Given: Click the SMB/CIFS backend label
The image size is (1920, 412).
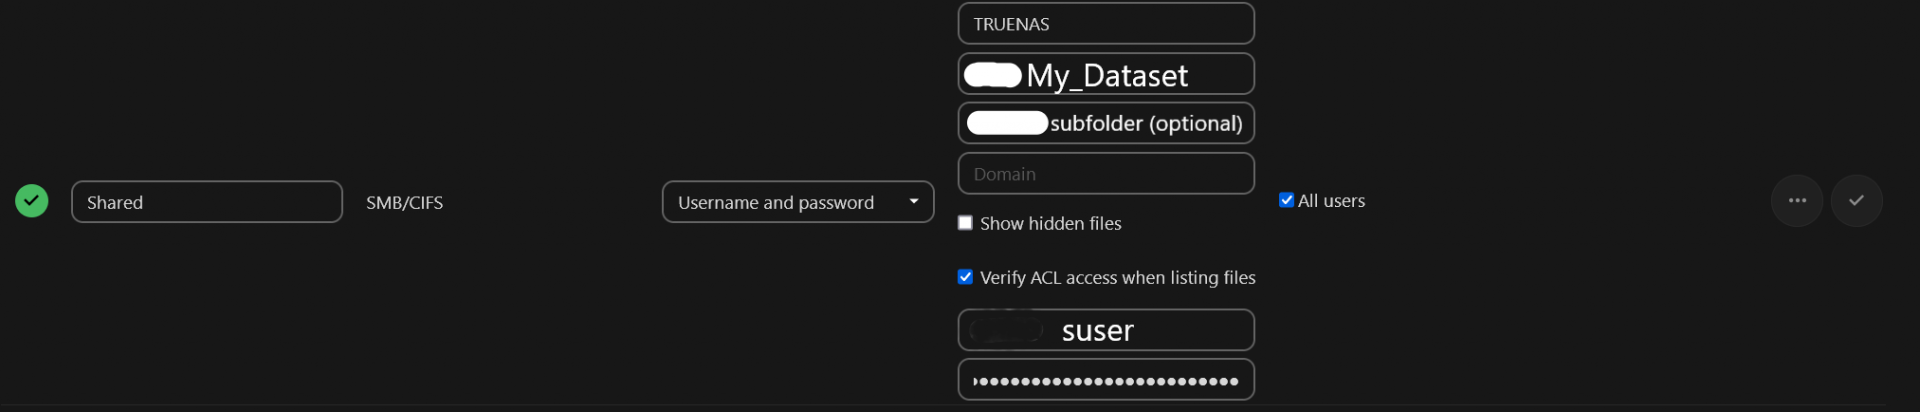Looking at the screenshot, I should [x=404, y=203].
